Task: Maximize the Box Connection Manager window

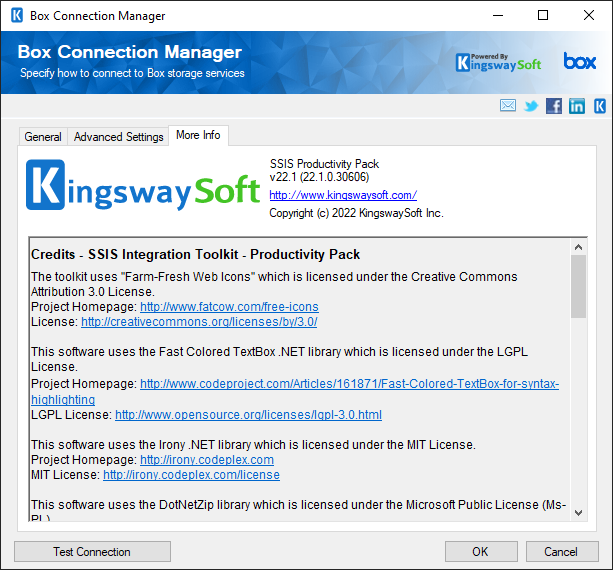Action: [x=543, y=16]
